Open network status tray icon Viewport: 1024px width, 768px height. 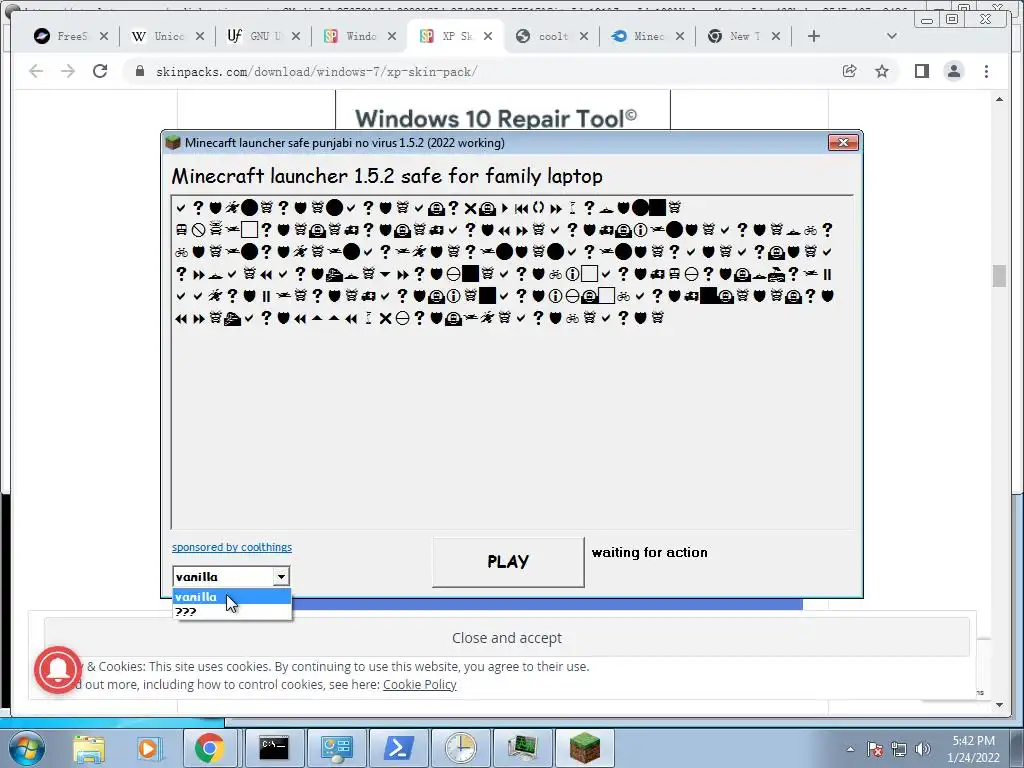tap(899, 749)
